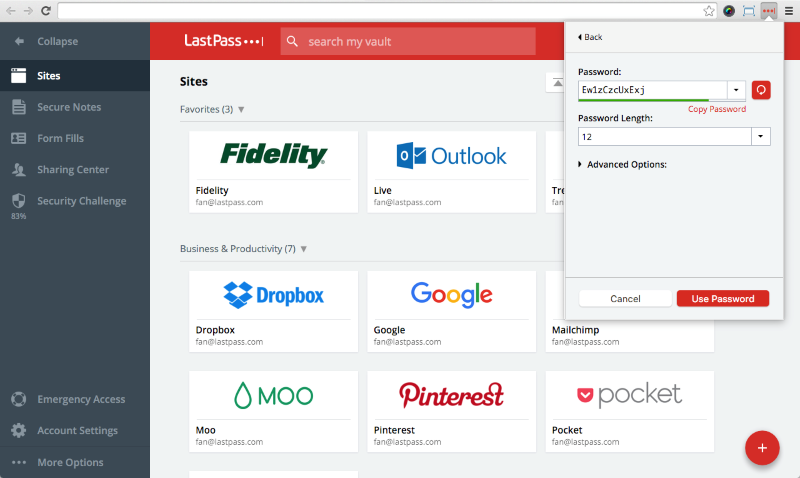Viewport: 800px width, 478px height.
Task: Click the Account Settings gear icon
Action: click(19, 431)
